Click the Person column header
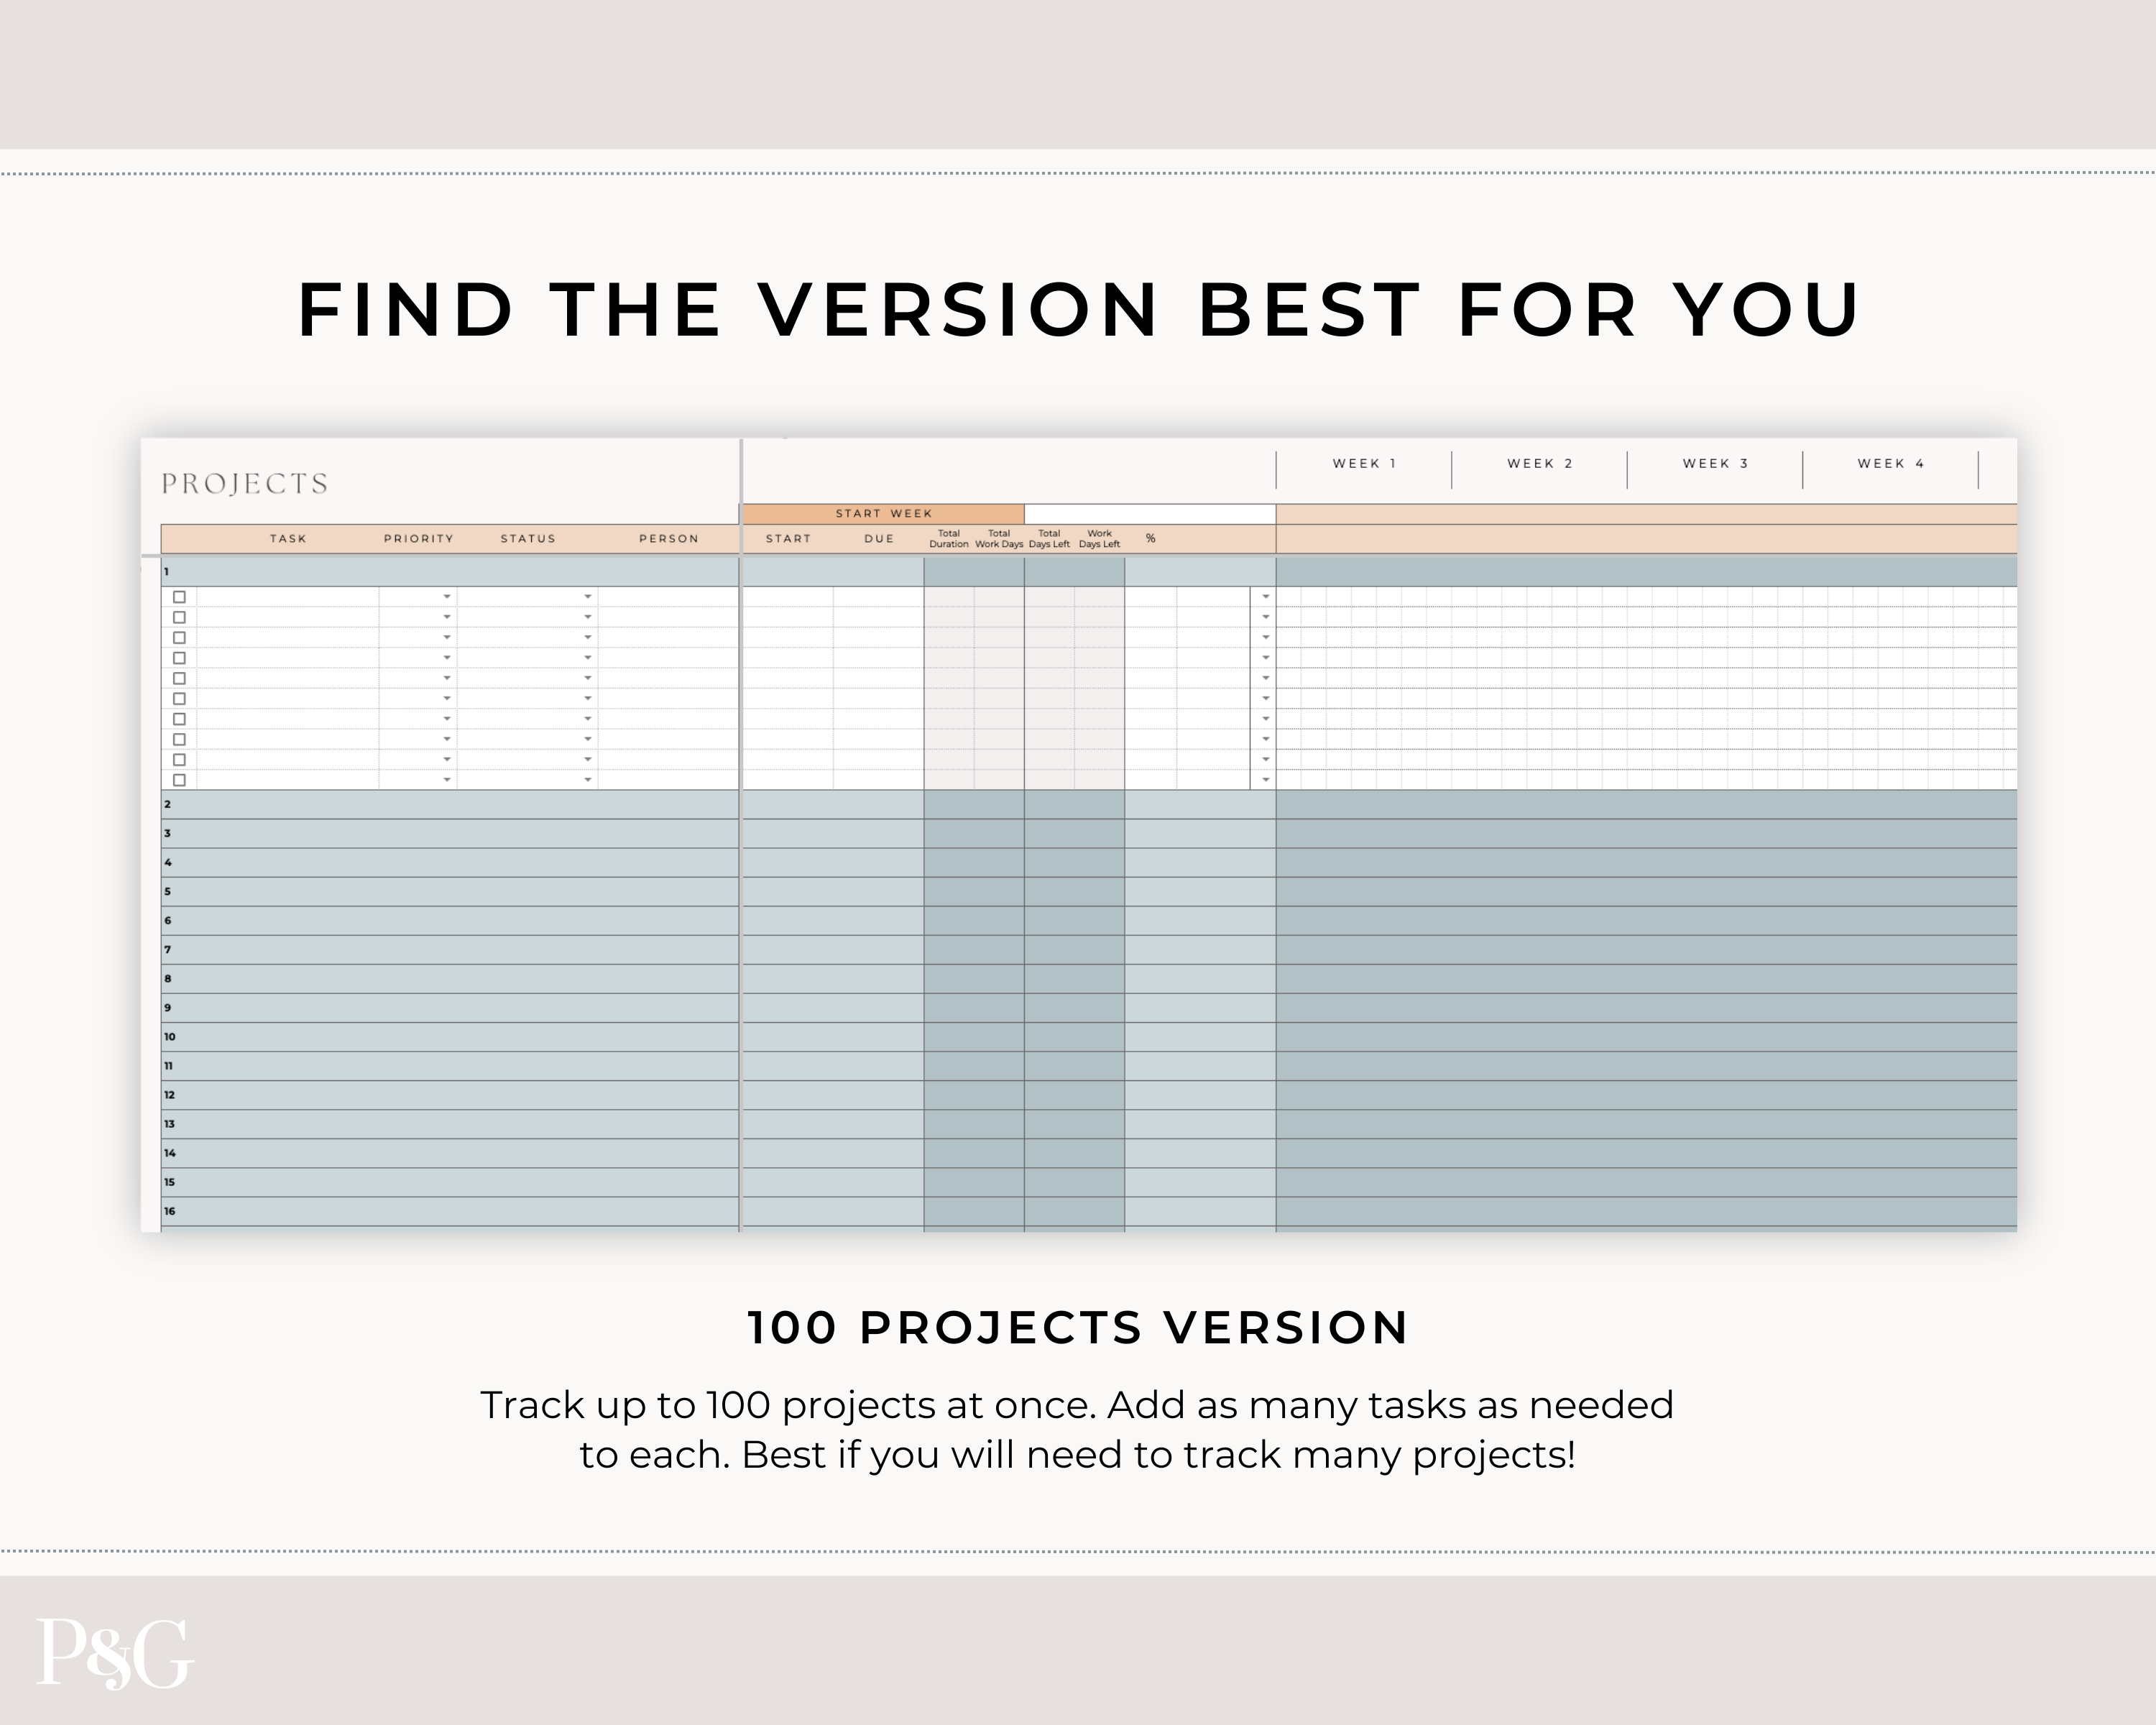The height and width of the screenshot is (1725, 2156). click(669, 539)
